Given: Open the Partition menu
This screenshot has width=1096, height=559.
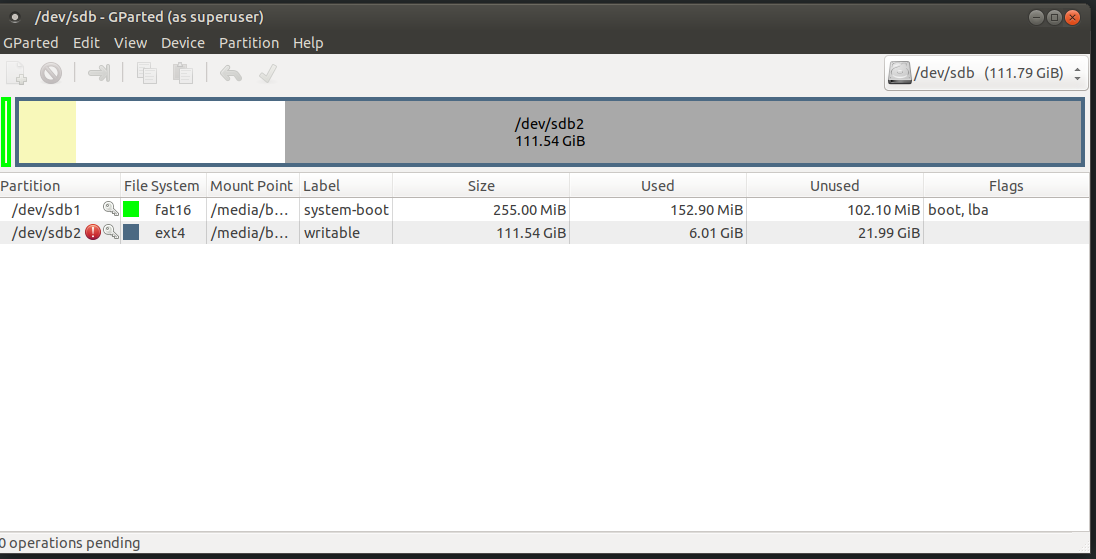Looking at the screenshot, I should tap(249, 43).
